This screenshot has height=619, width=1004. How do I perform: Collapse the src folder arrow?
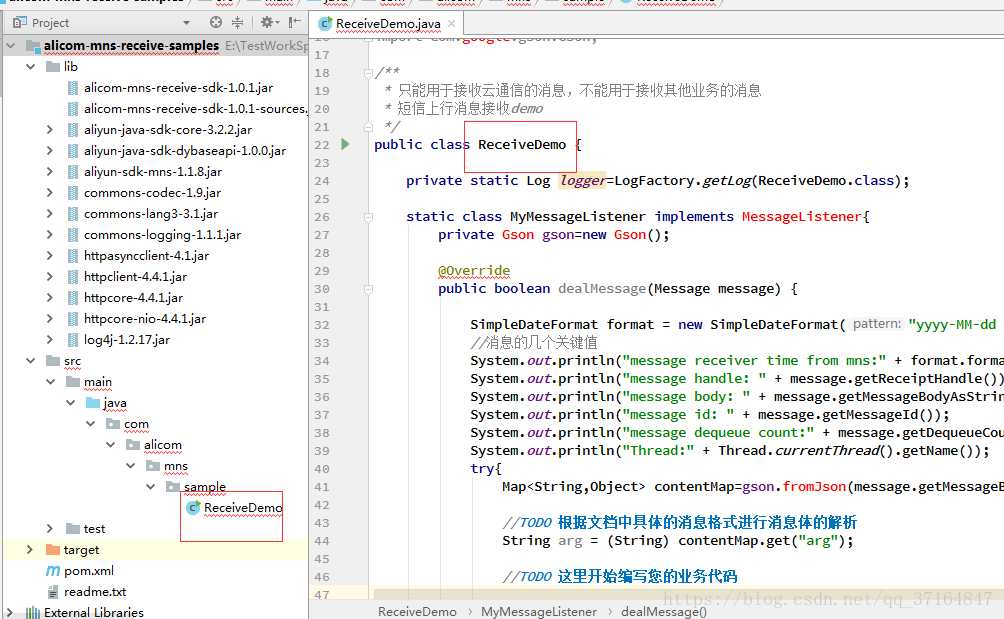tap(30, 360)
